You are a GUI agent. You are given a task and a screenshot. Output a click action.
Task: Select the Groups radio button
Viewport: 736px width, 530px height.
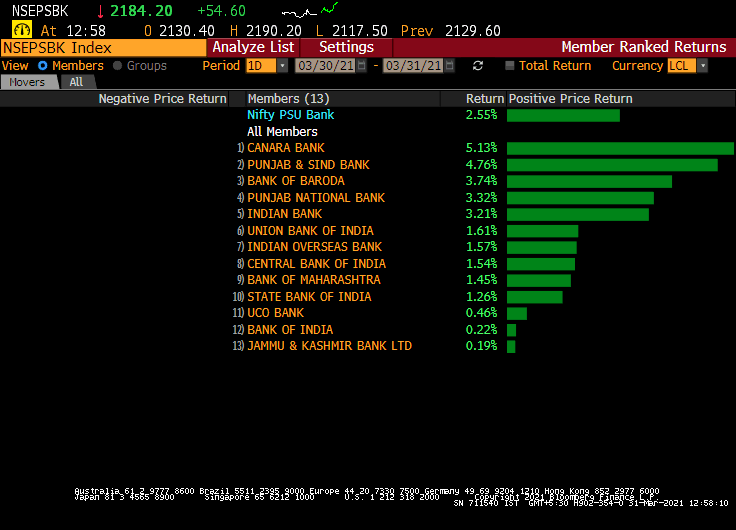[118, 66]
